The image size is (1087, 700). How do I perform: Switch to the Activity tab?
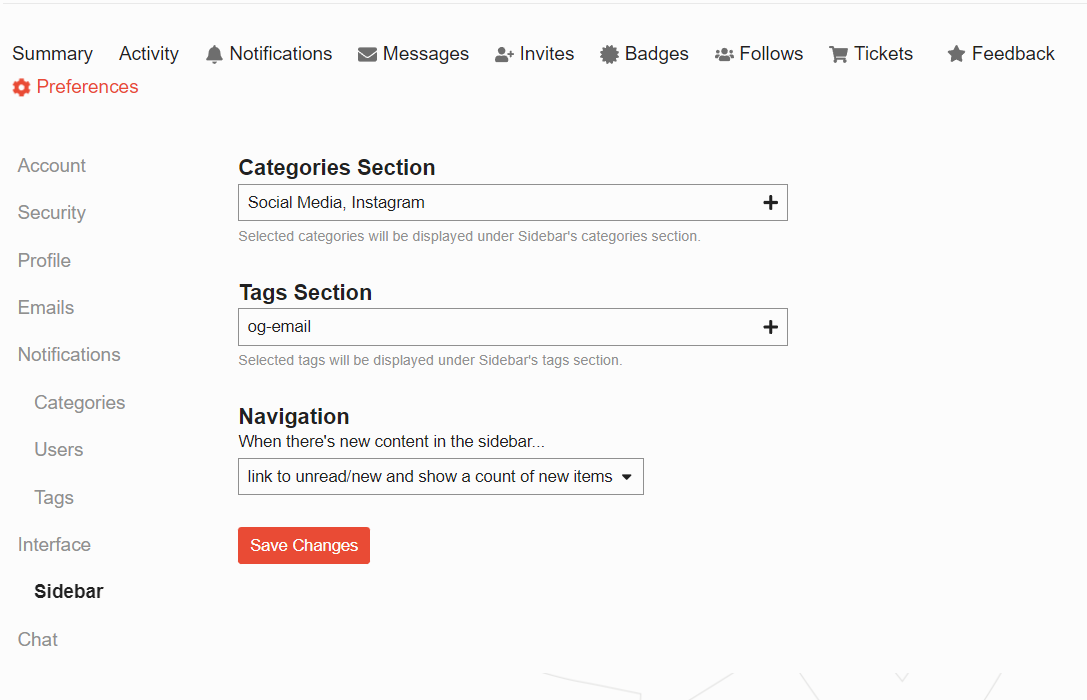149,53
